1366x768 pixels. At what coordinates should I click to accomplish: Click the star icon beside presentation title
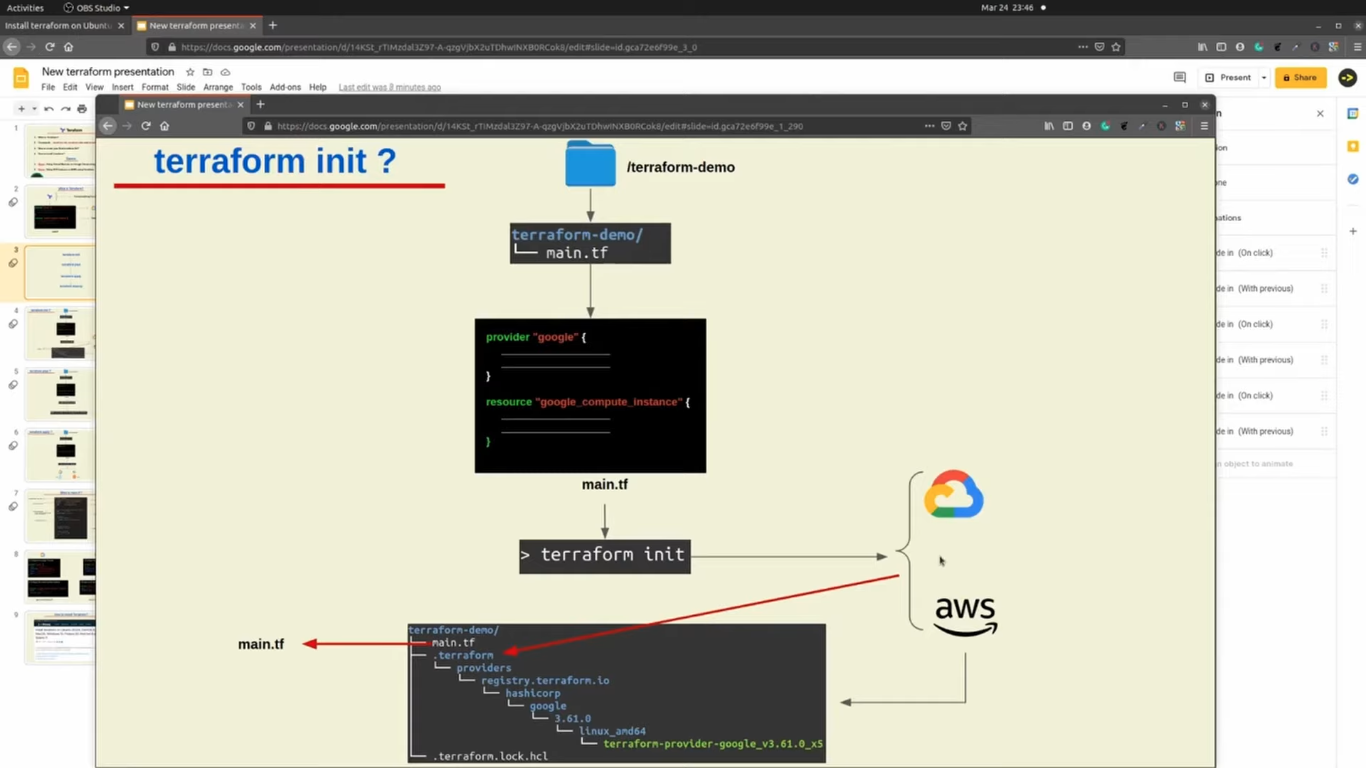click(x=190, y=72)
